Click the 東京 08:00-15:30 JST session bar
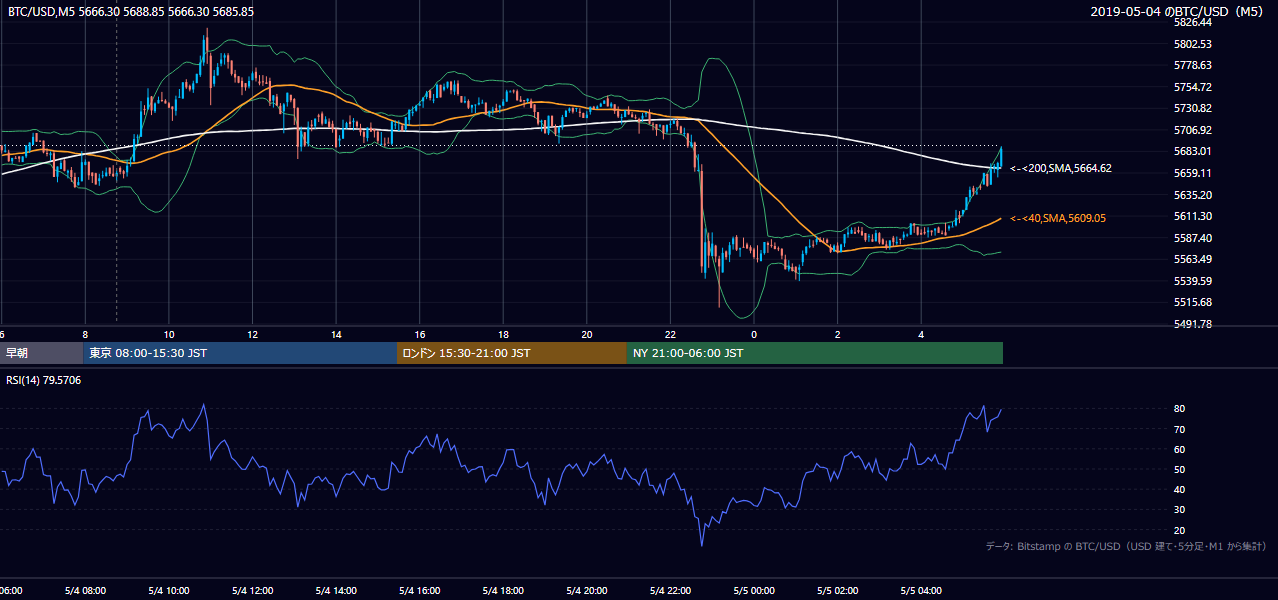Screen dimensions: 1278x600 pyautogui.click(x=240, y=353)
